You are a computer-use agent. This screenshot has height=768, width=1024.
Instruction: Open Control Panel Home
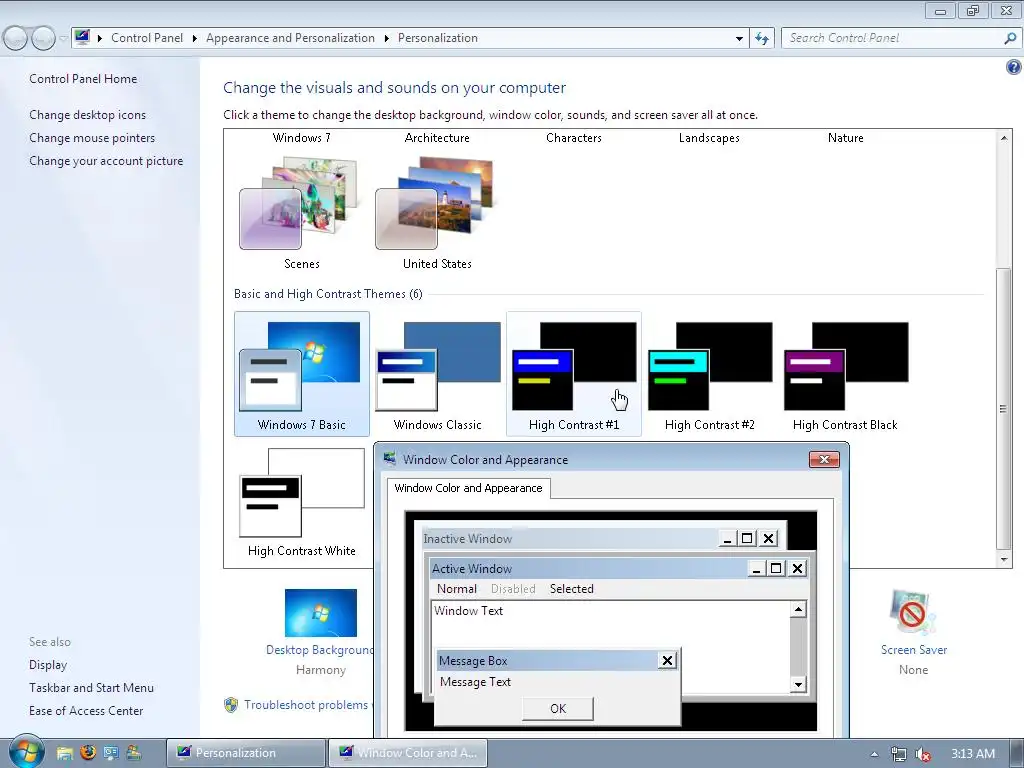[x=83, y=78]
